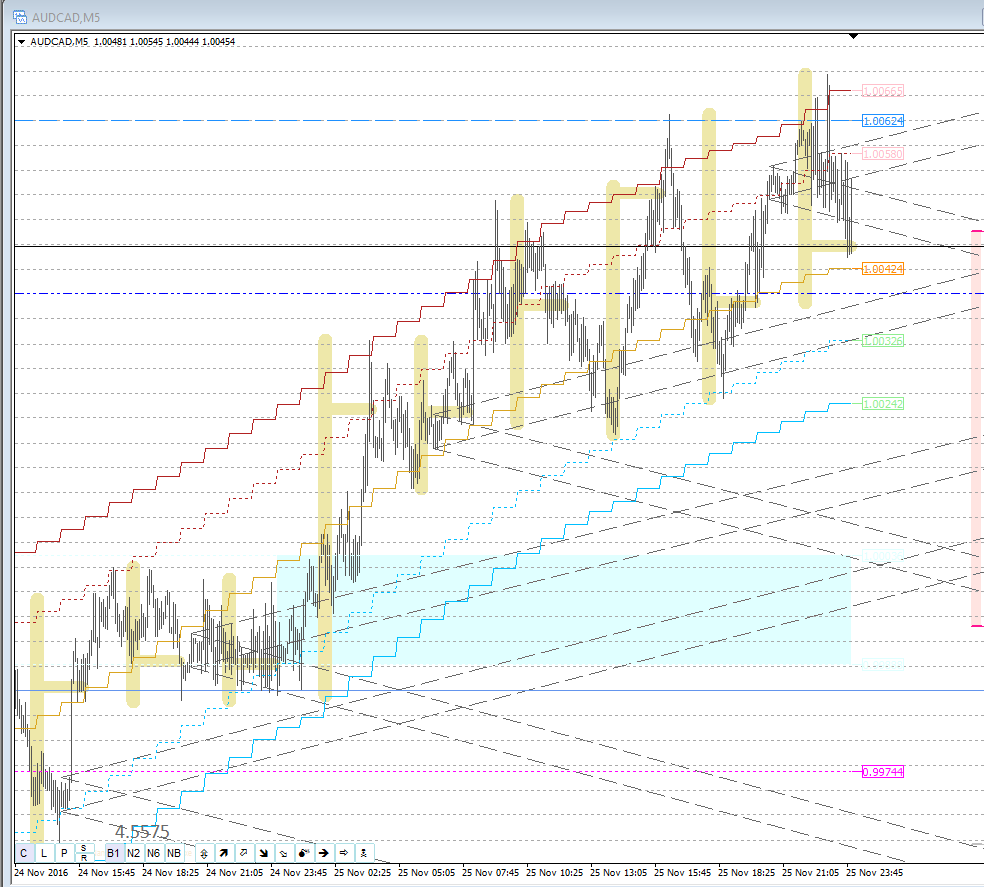This screenshot has width=984, height=887.
Task: Click the bold down-right arrow icon
Action: tap(264, 853)
